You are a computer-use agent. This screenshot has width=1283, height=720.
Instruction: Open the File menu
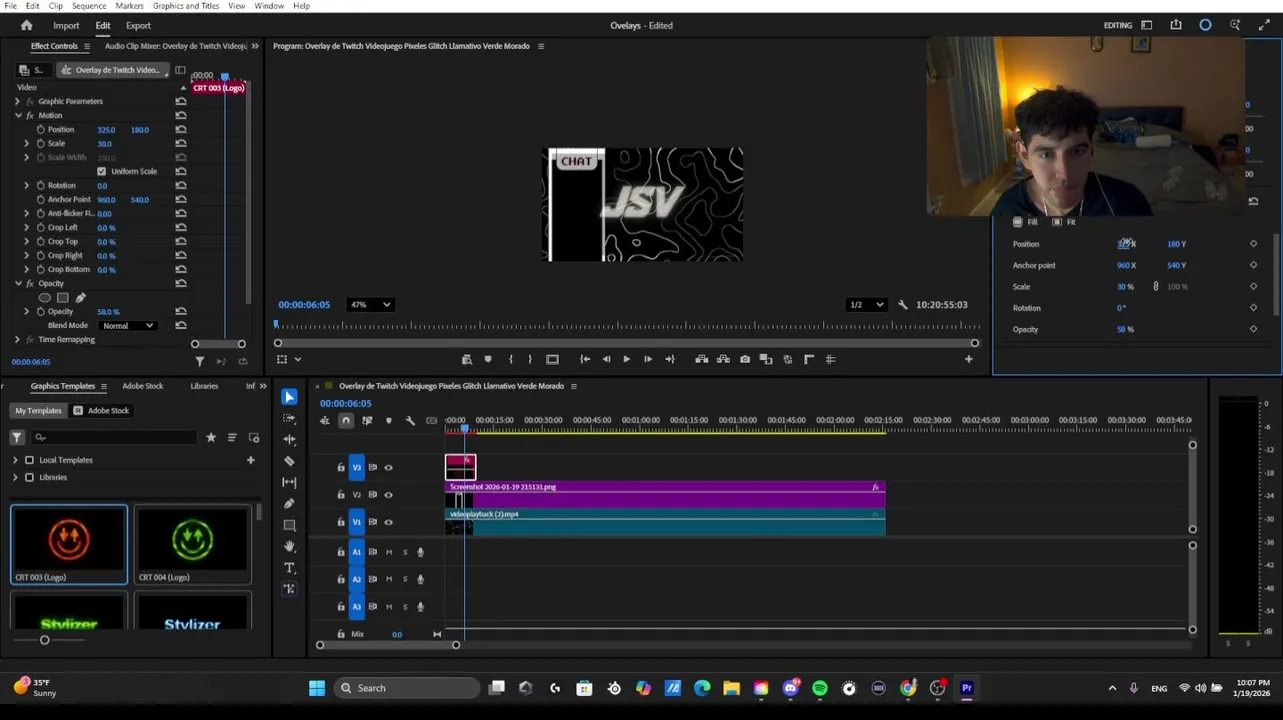point(10,6)
